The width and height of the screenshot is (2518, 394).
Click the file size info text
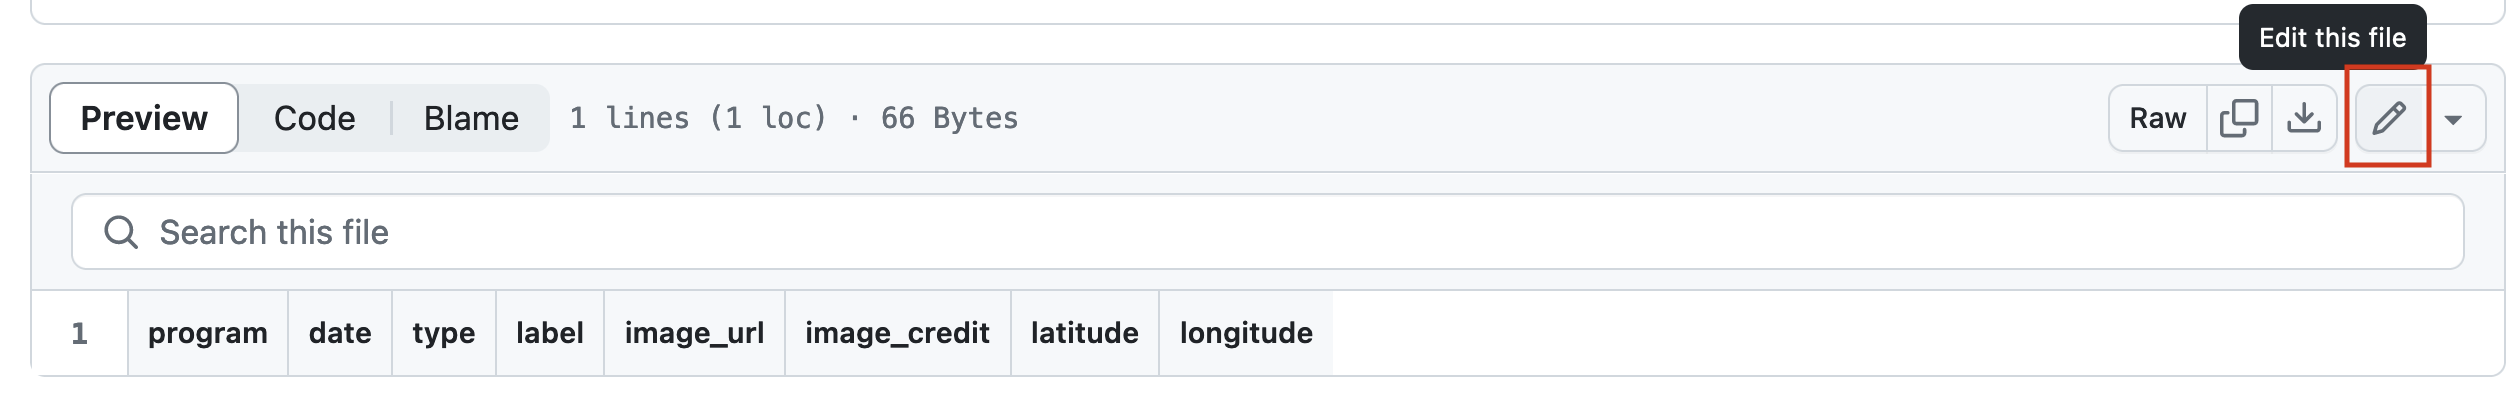794,118
